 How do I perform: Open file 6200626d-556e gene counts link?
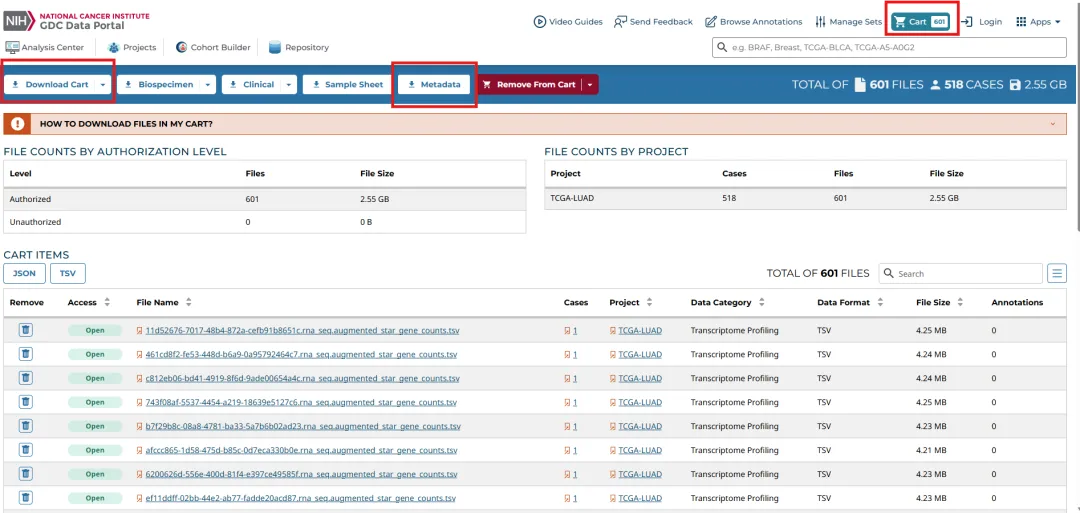pyautogui.click(x=302, y=474)
